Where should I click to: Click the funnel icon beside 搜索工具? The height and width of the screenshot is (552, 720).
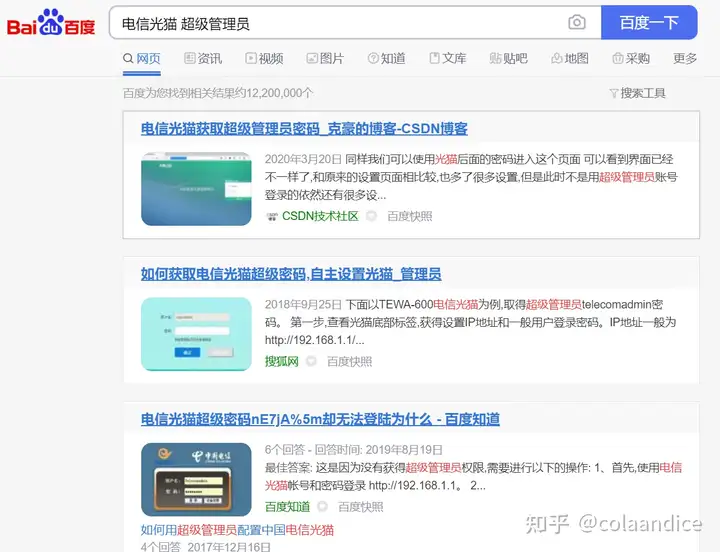pyautogui.click(x=614, y=94)
